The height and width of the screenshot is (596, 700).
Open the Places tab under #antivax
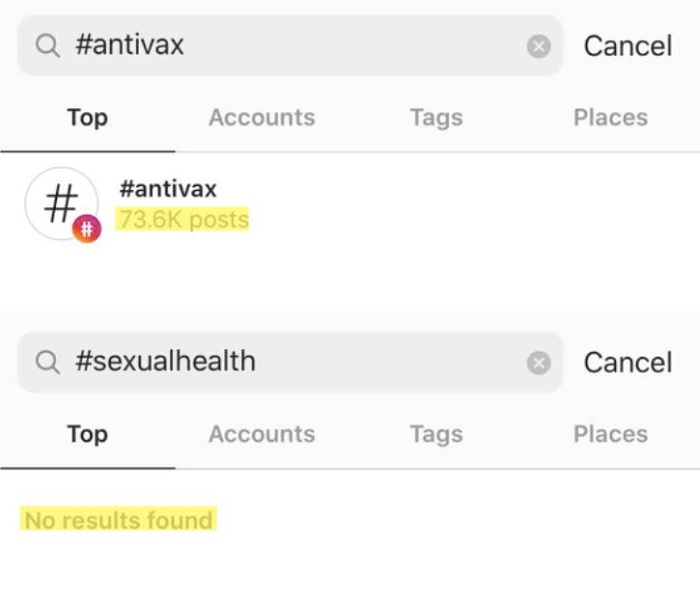pos(610,118)
